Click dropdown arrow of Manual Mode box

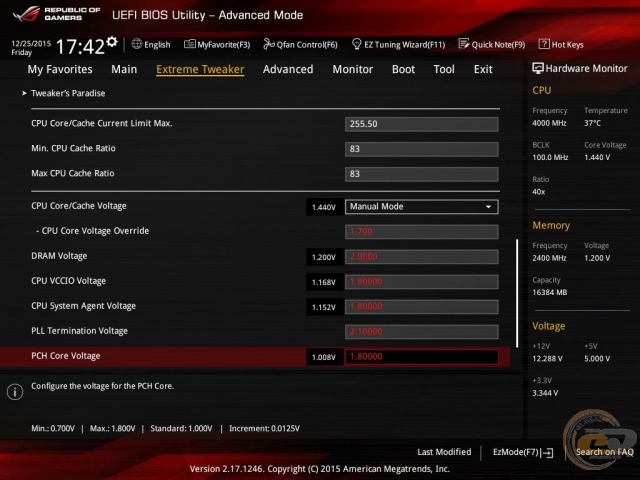488,207
